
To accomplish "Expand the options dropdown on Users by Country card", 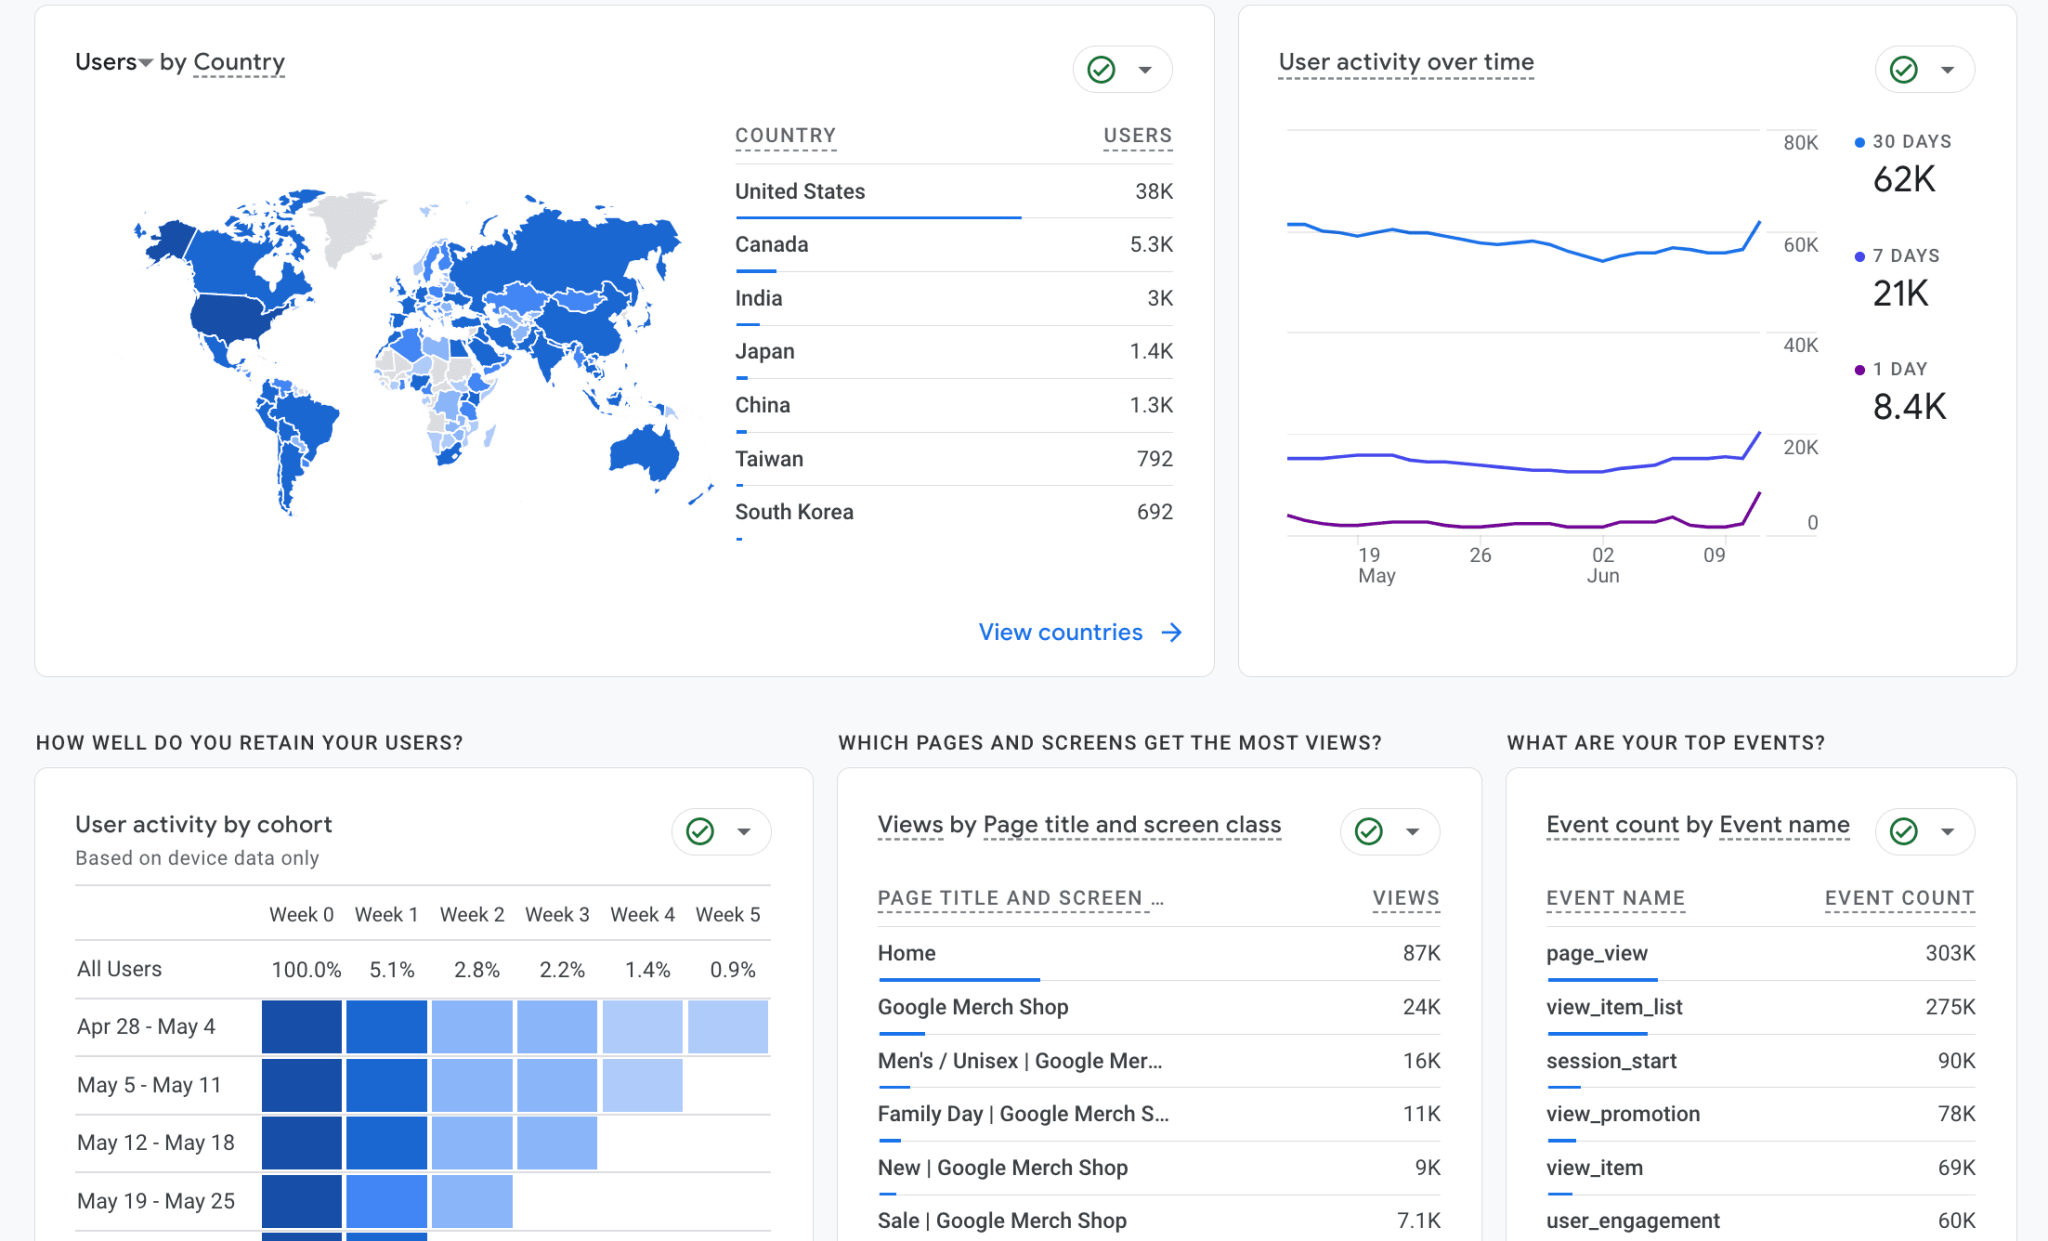I will tap(1144, 69).
